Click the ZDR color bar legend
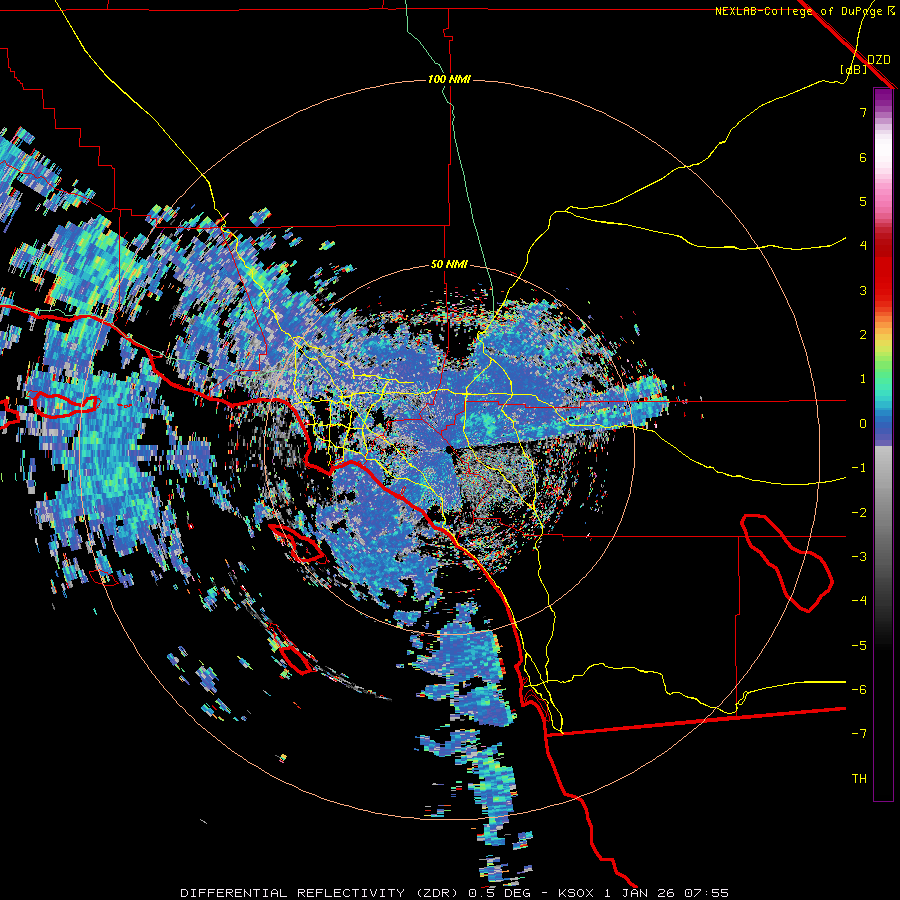Image resolution: width=900 pixels, height=900 pixels. pos(883,444)
